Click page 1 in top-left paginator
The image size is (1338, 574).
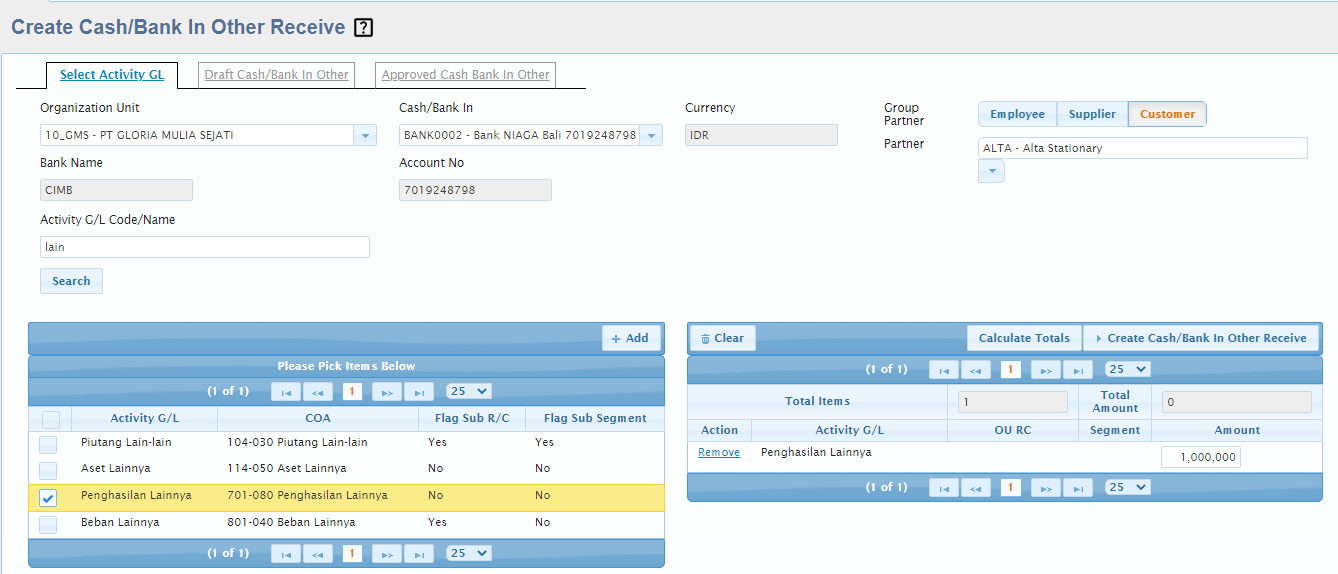pyautogui.click(x=352, y=391)
